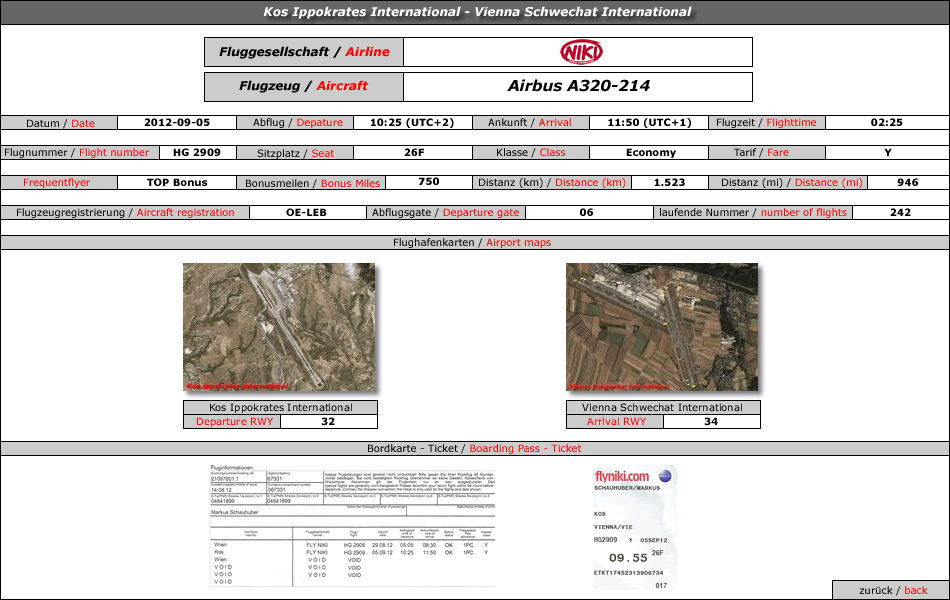
Task: Click the Sitzplatz / Seat label
Action: click(296, 153)
